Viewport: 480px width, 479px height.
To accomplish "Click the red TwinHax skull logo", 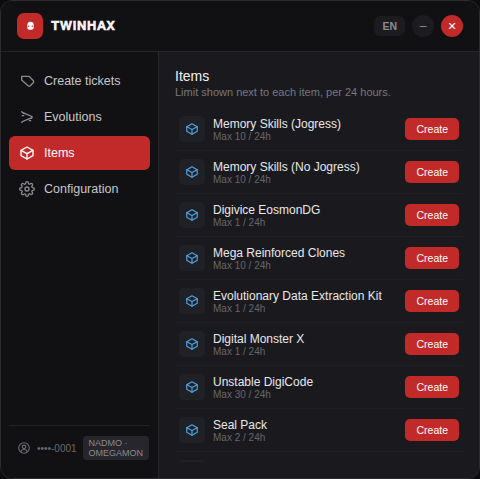I will (30, 26).
